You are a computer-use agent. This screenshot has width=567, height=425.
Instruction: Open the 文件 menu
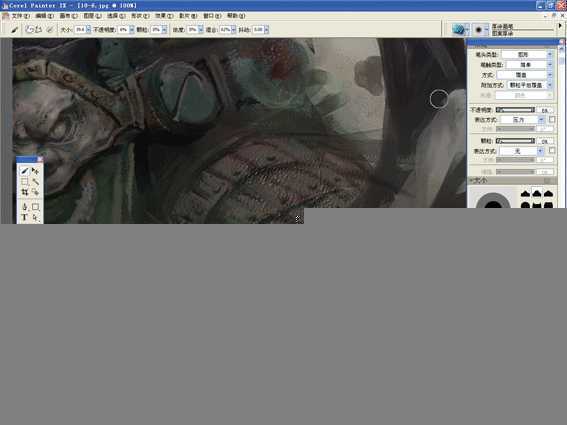[20, 16]
